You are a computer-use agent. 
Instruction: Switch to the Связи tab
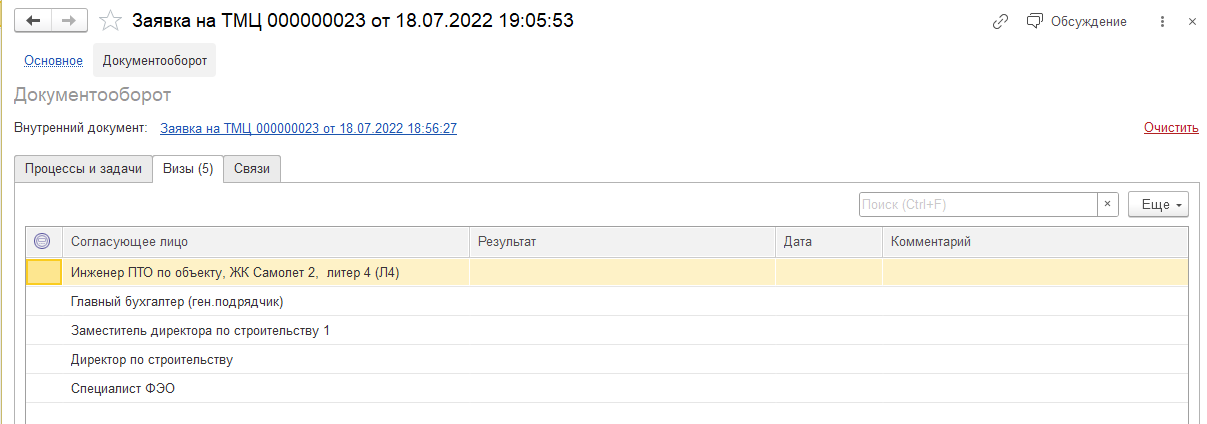252,169
